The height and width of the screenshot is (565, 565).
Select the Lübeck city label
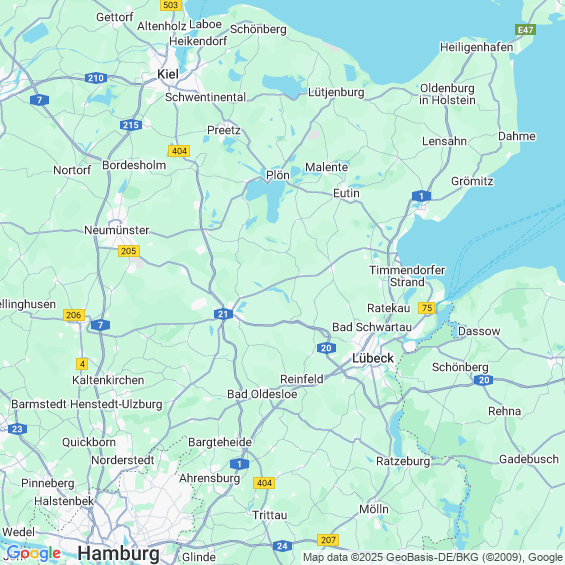373,358
